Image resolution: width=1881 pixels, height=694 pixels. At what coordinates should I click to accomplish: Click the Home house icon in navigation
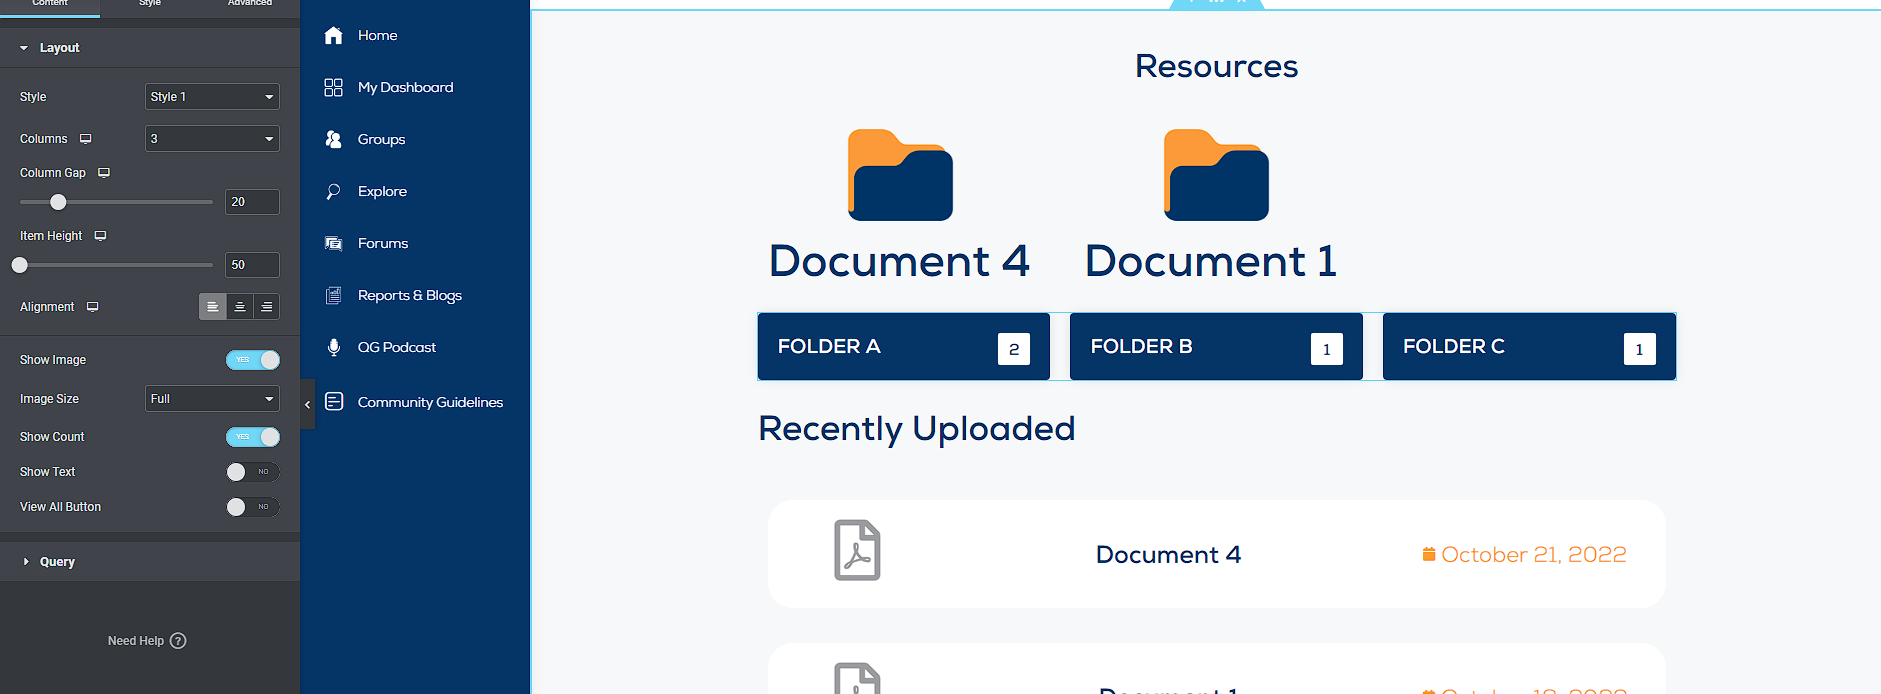click(x=334, y=35)
